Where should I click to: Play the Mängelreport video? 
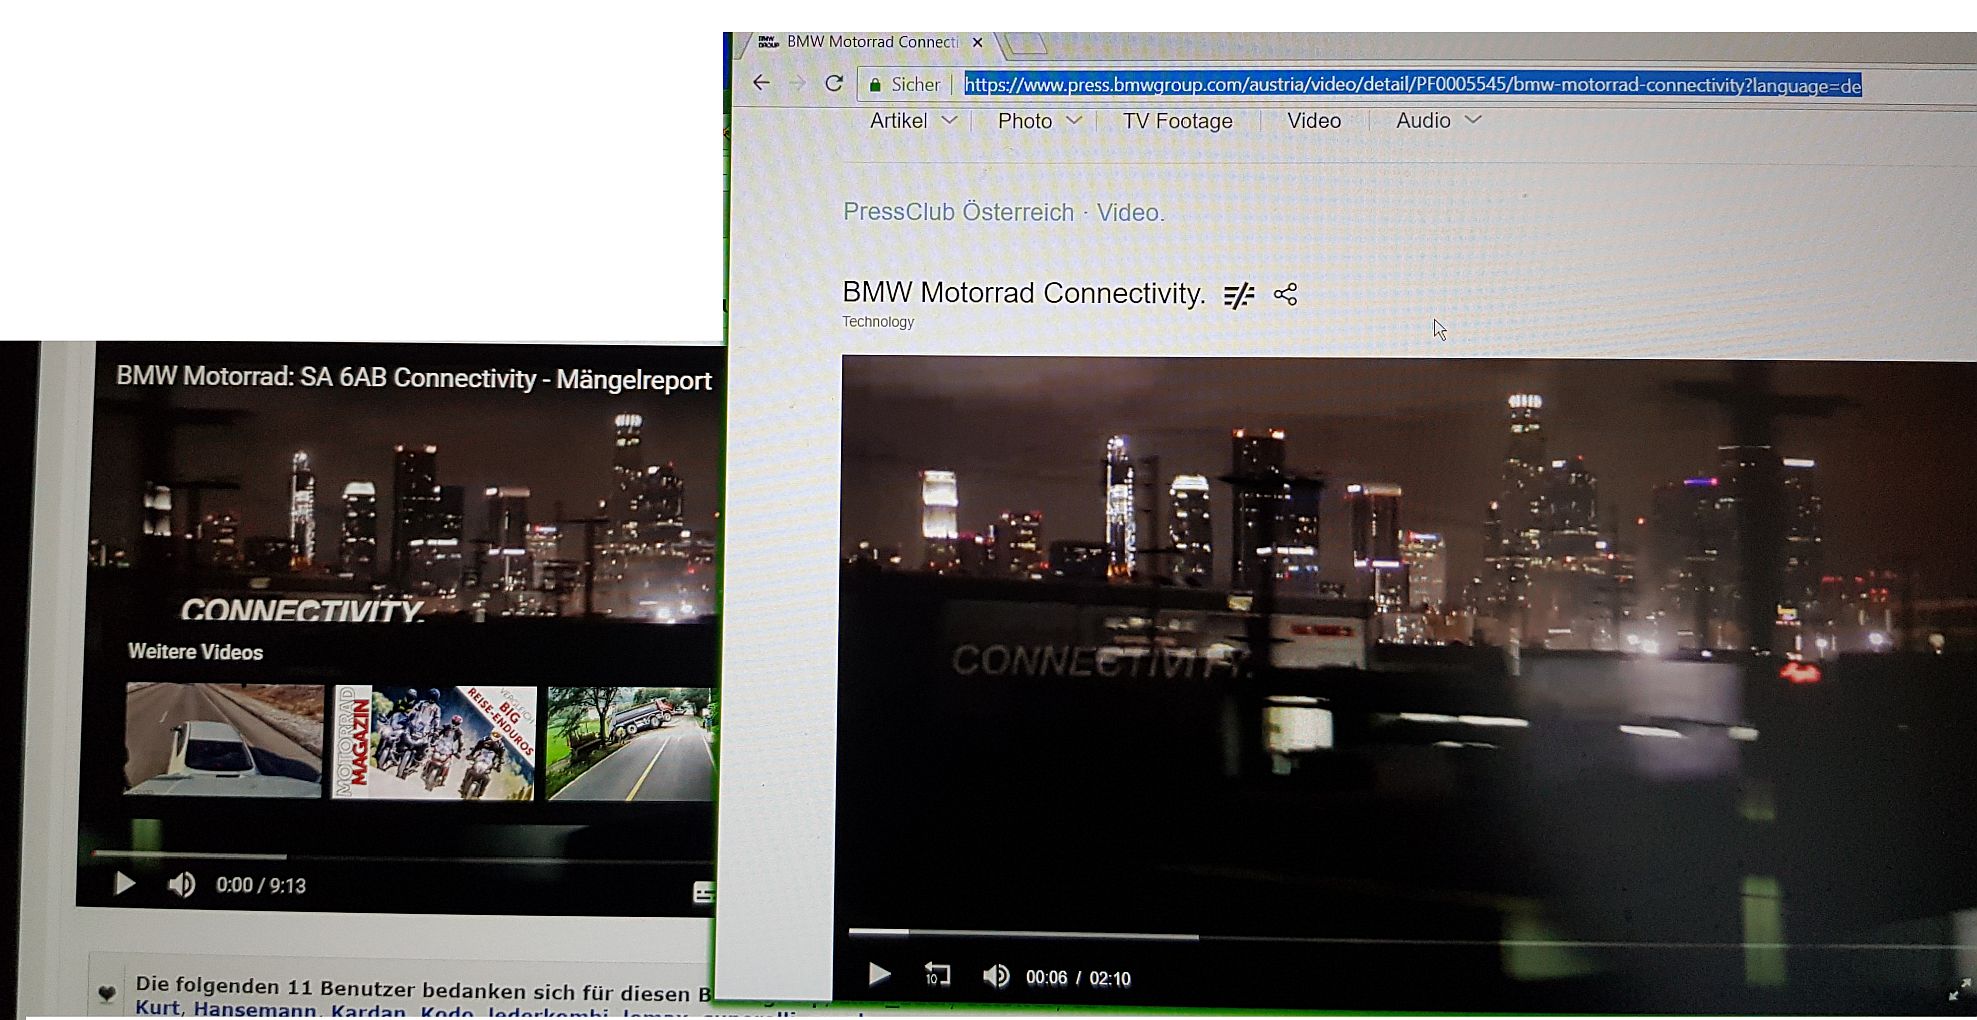click(x=125, y=884)
